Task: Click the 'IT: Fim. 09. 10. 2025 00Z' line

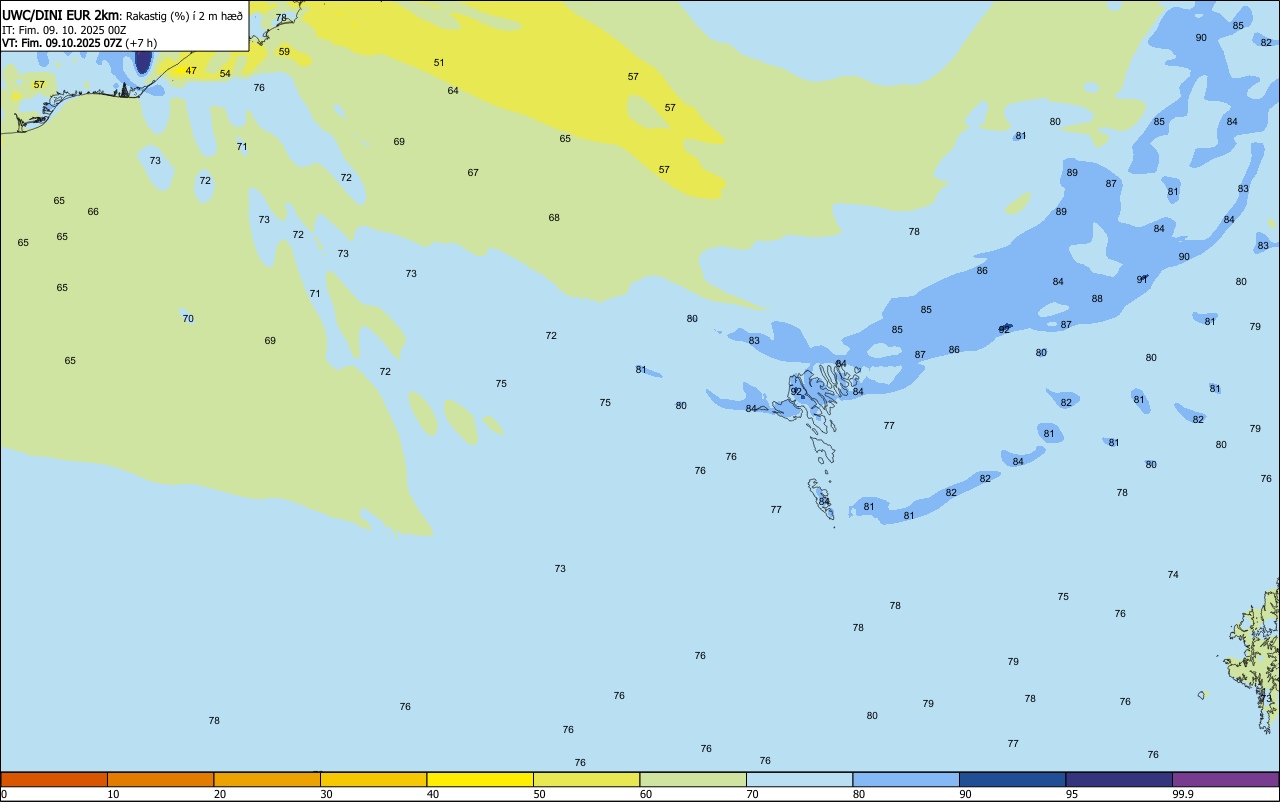Action: point(64,30)
